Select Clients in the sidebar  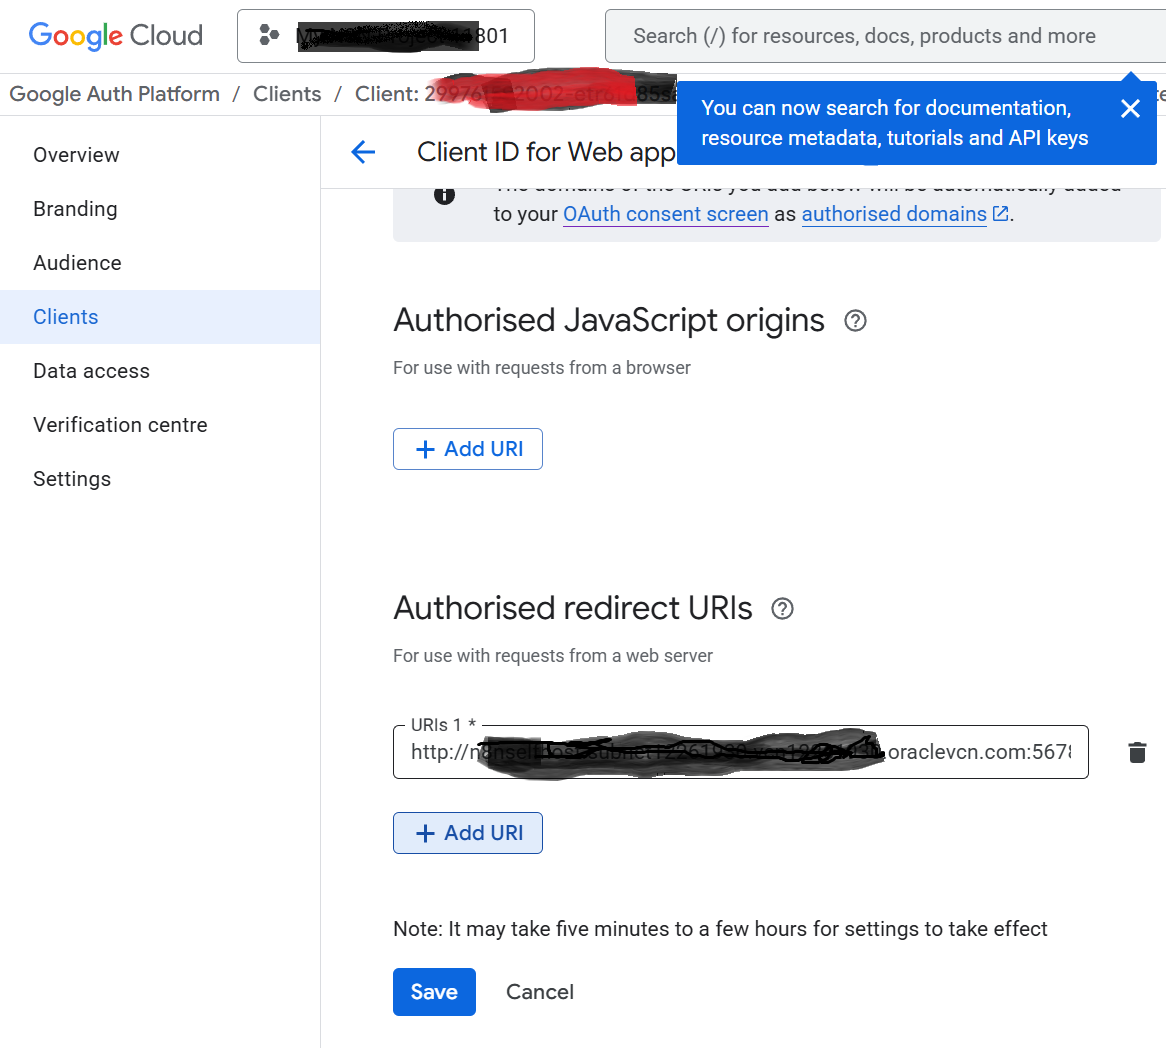coord(66,317)
